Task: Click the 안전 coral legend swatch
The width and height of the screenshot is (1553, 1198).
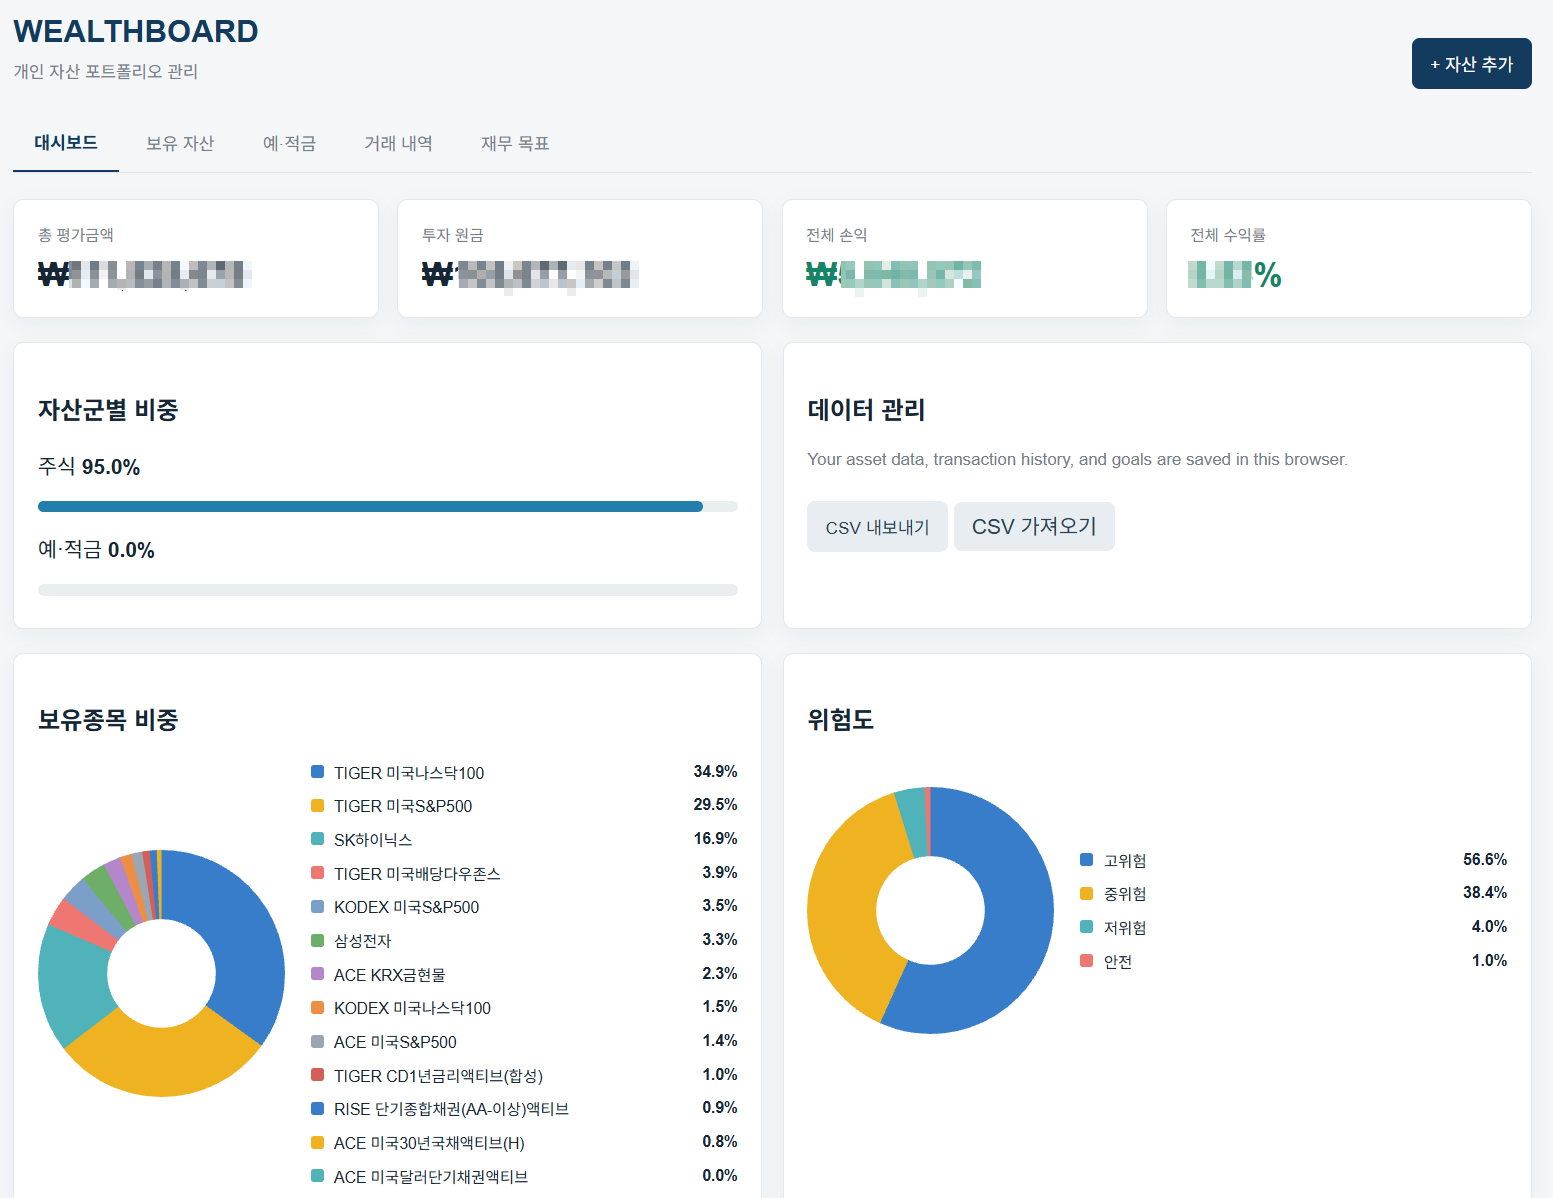Action: coord(1086,961)
